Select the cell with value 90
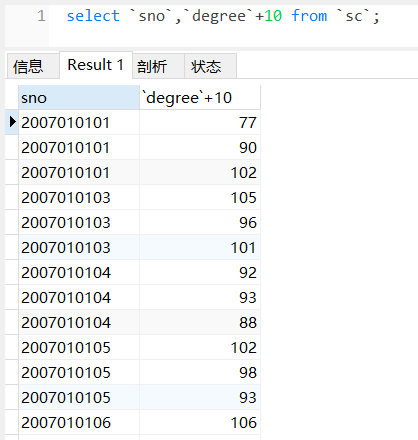 coord(200,147)
